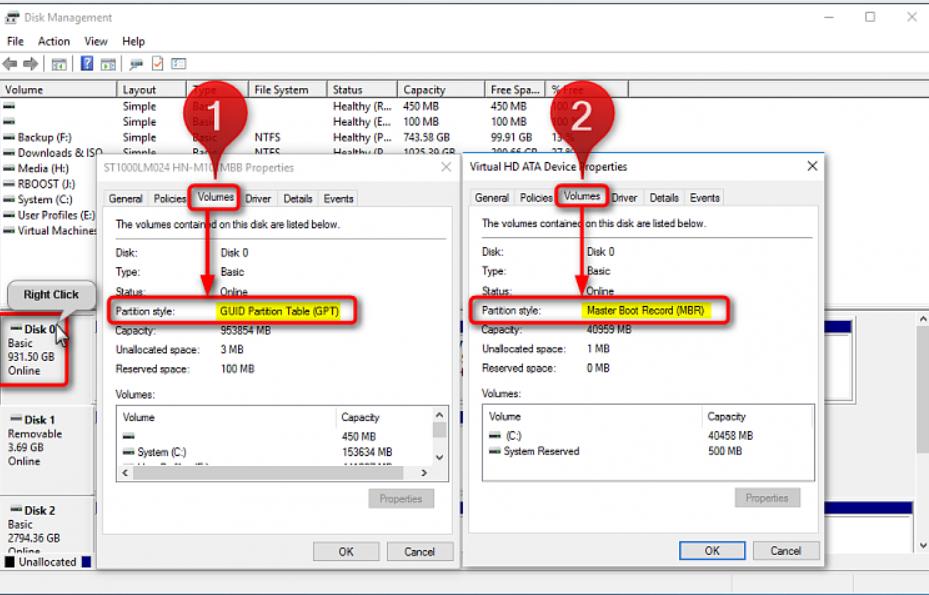Switch to Policies tab in left dialog
Viewport: 929px width, 595px height.
(170, 199)
